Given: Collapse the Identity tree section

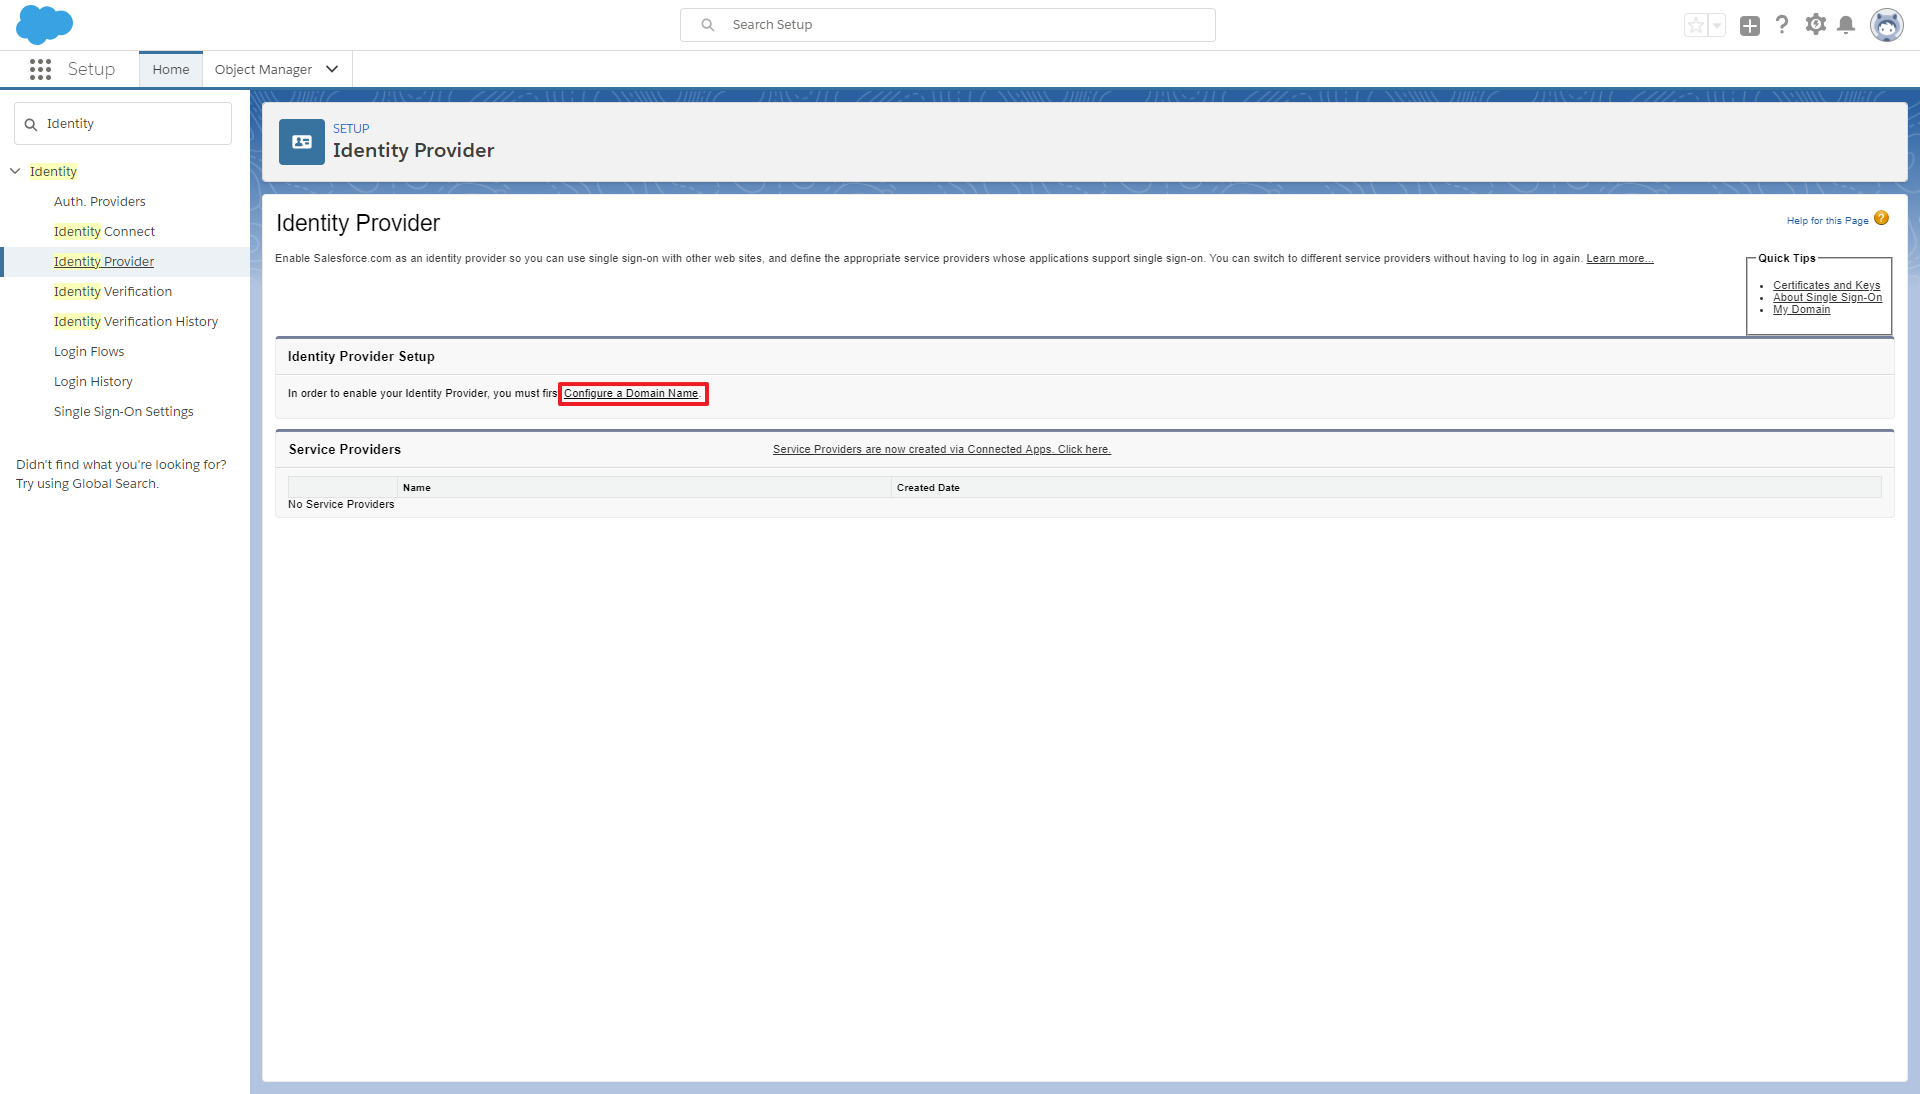Looking at the screenshot, I should click(15, 171).
